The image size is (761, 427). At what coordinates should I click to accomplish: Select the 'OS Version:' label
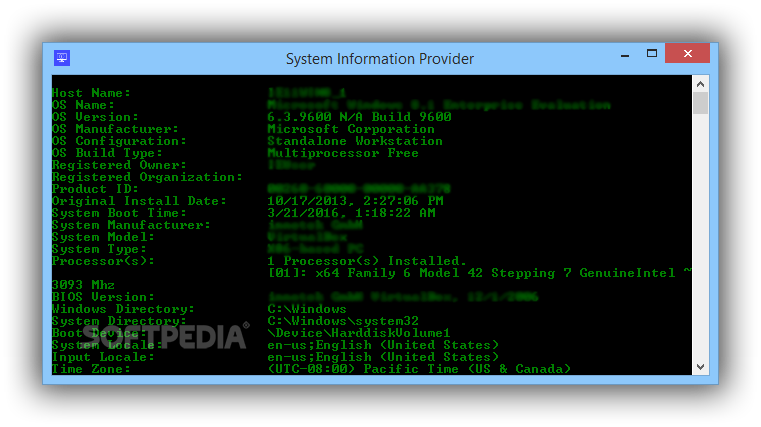(x=95, y=117)
